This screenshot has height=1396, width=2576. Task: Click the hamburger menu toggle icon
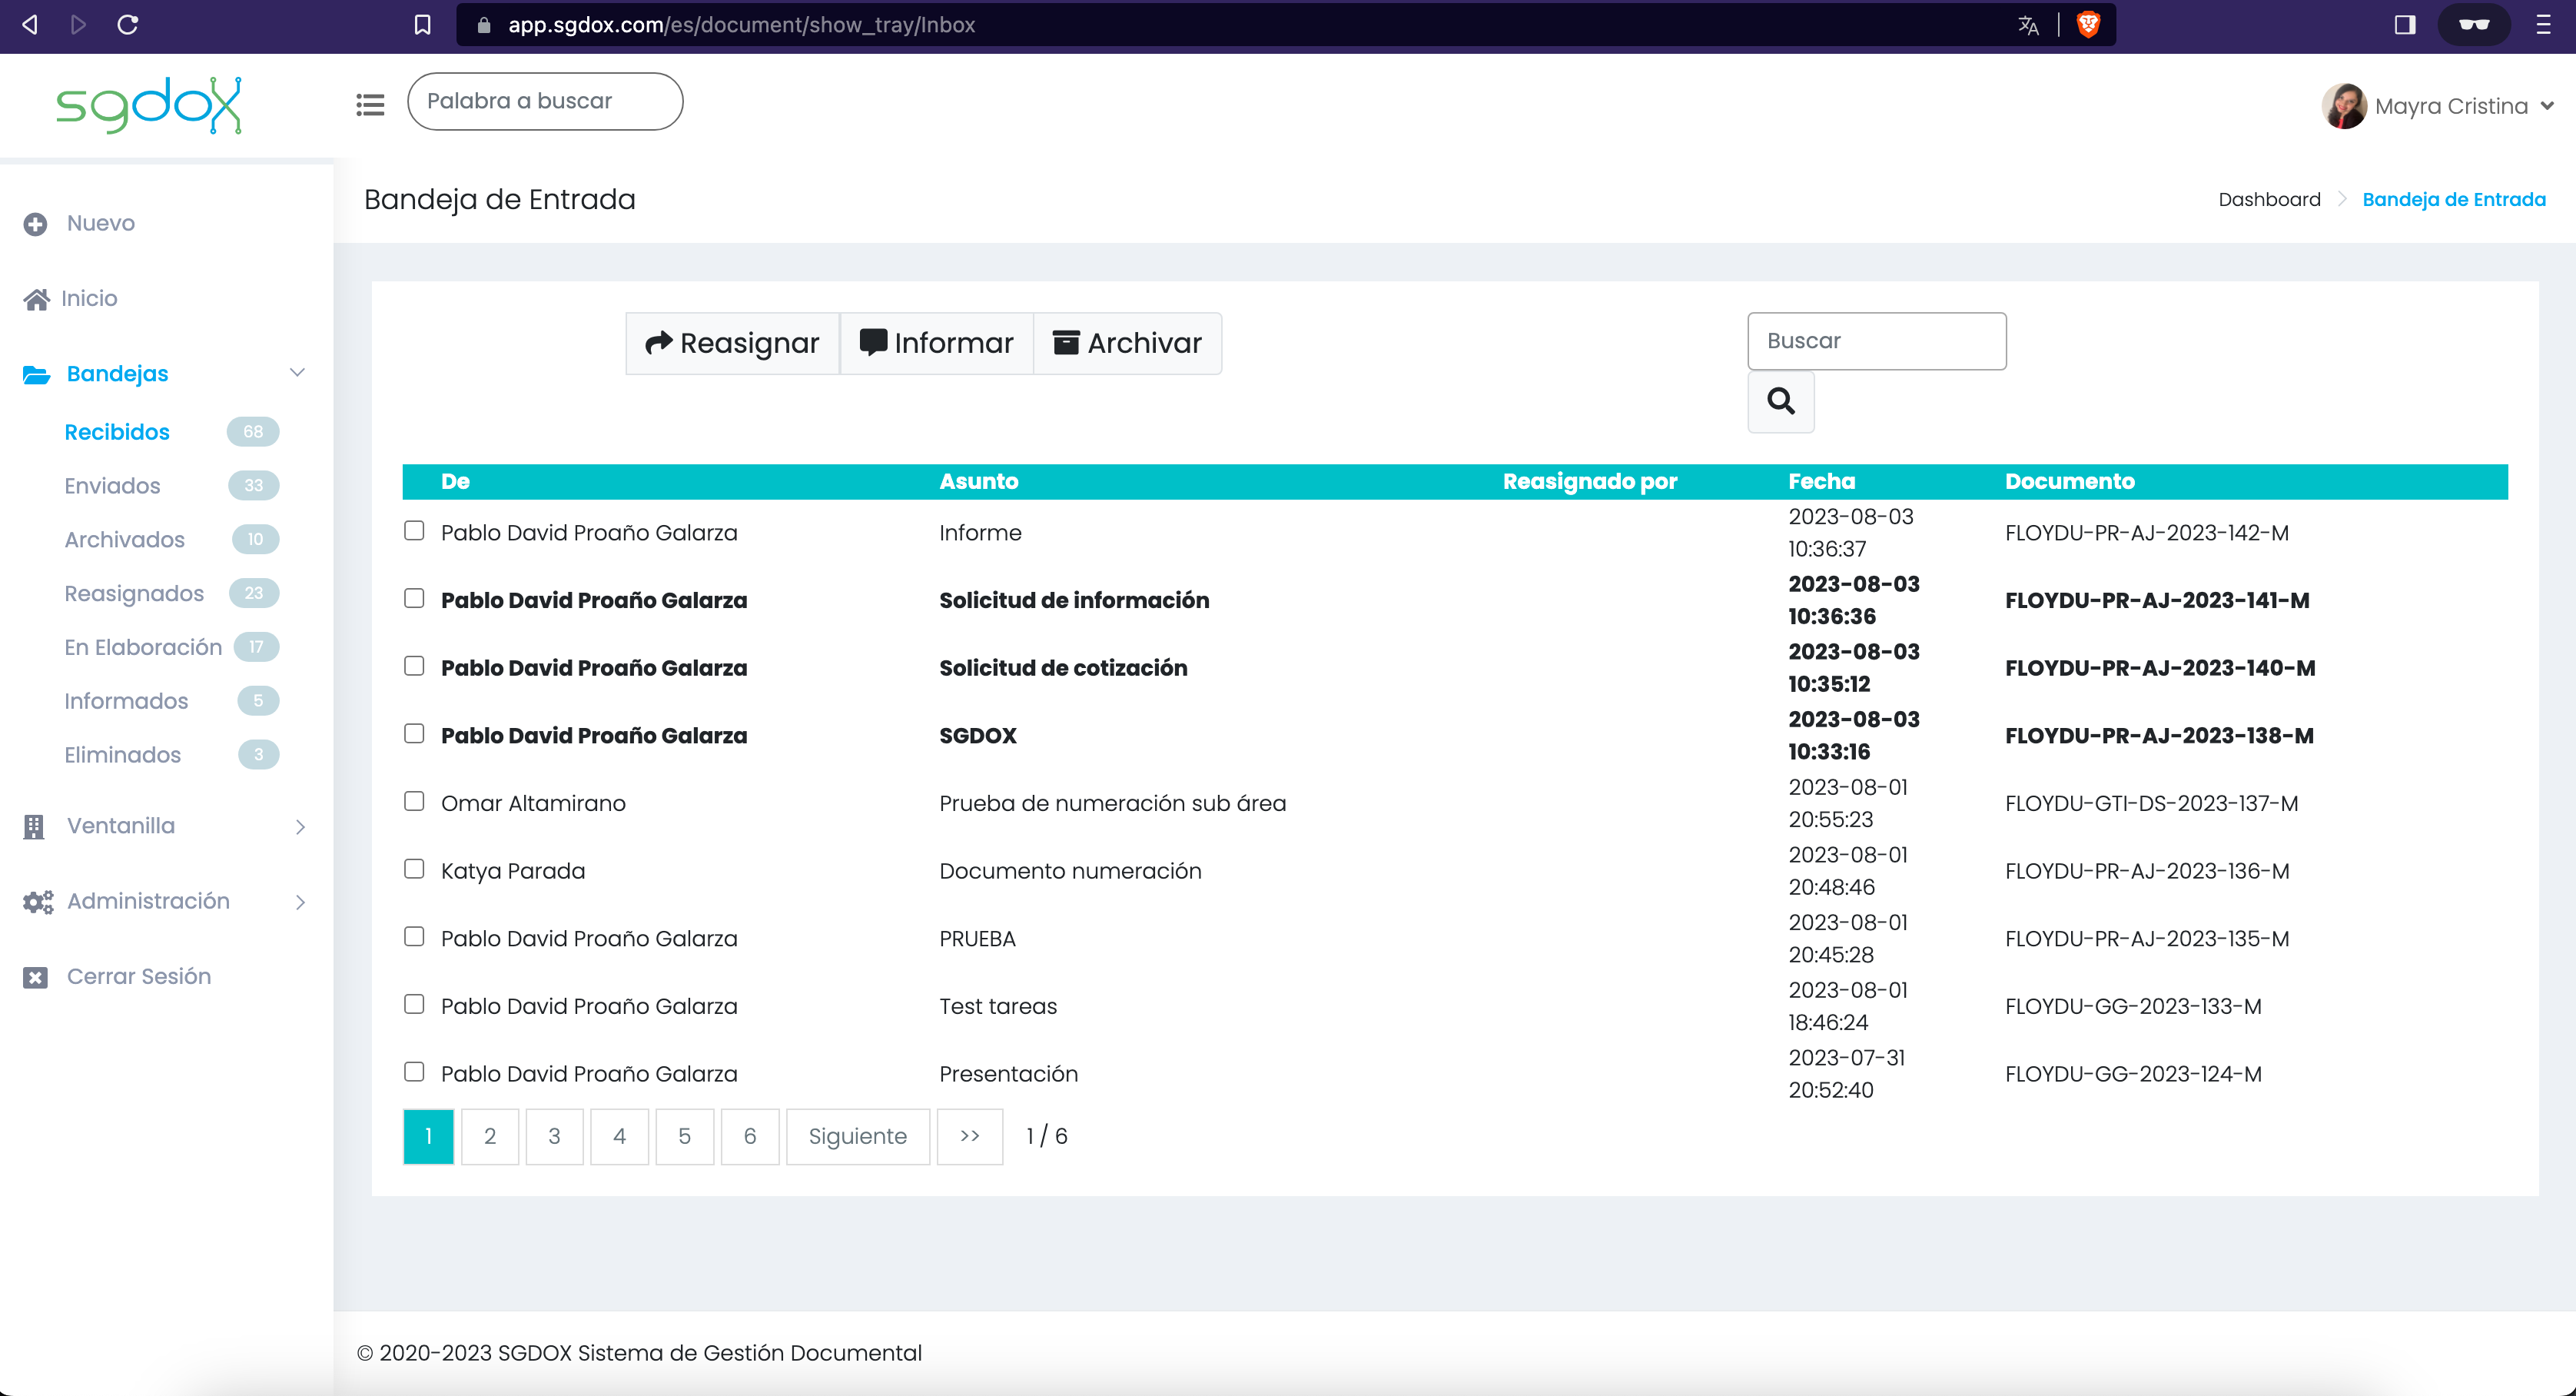coord(370,104)
